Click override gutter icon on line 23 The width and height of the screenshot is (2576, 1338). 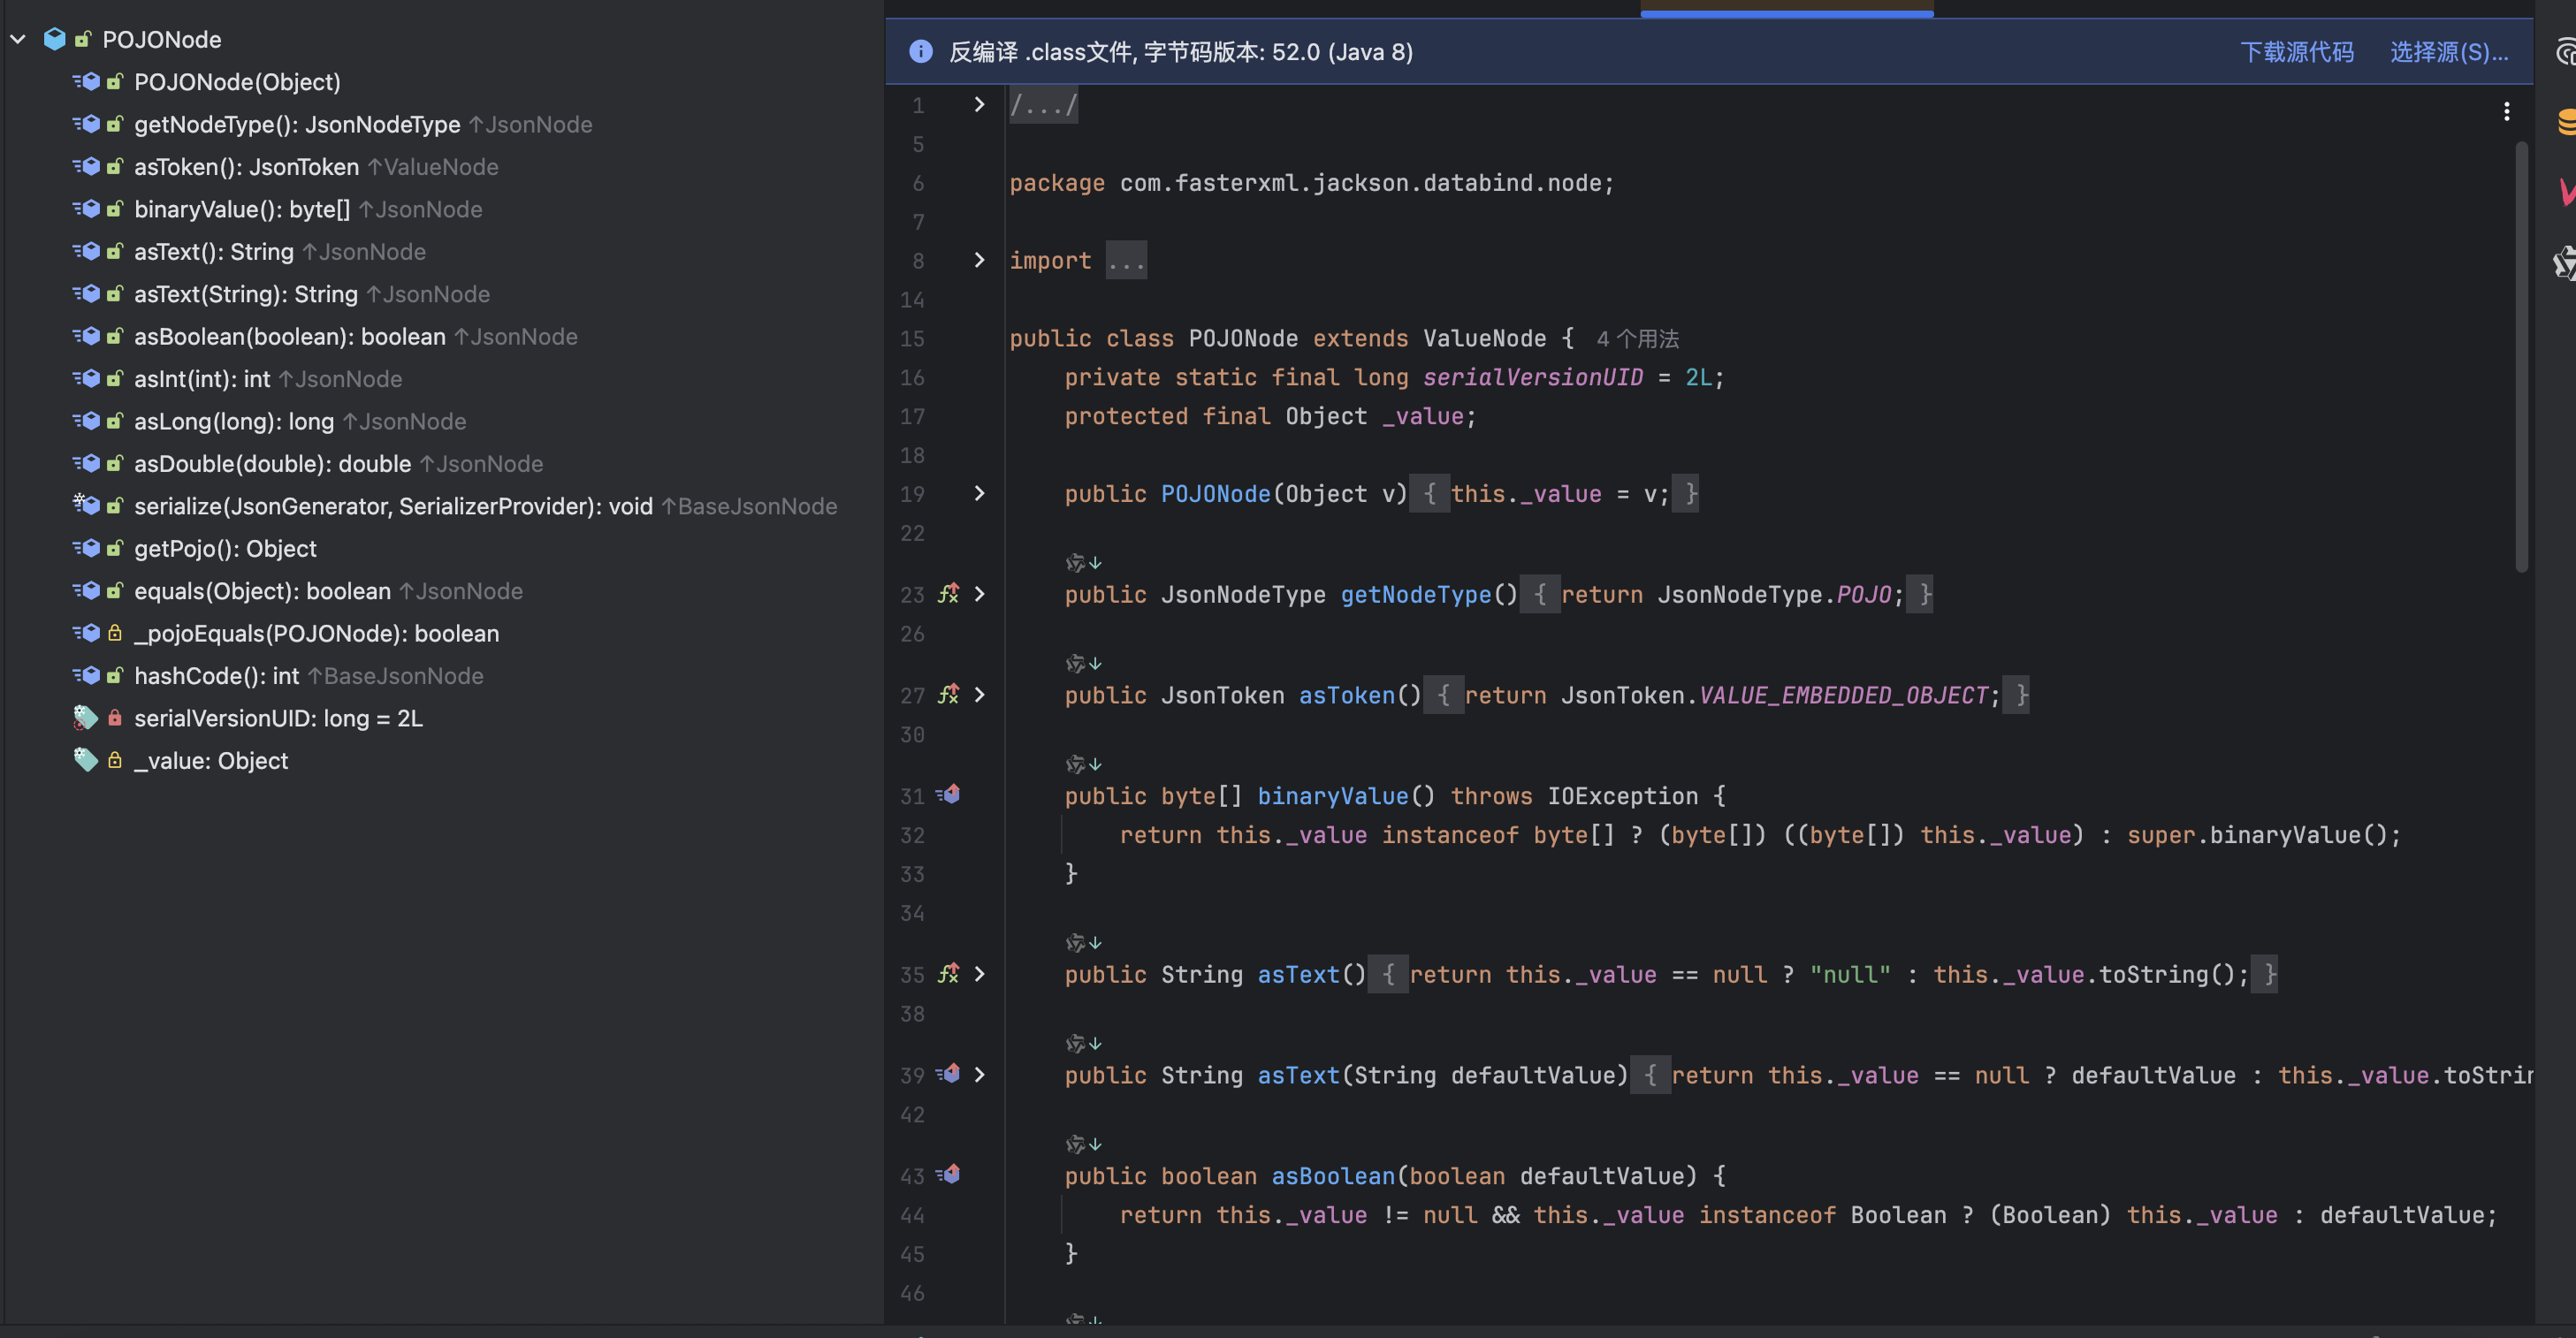click(x=948, y=594)
